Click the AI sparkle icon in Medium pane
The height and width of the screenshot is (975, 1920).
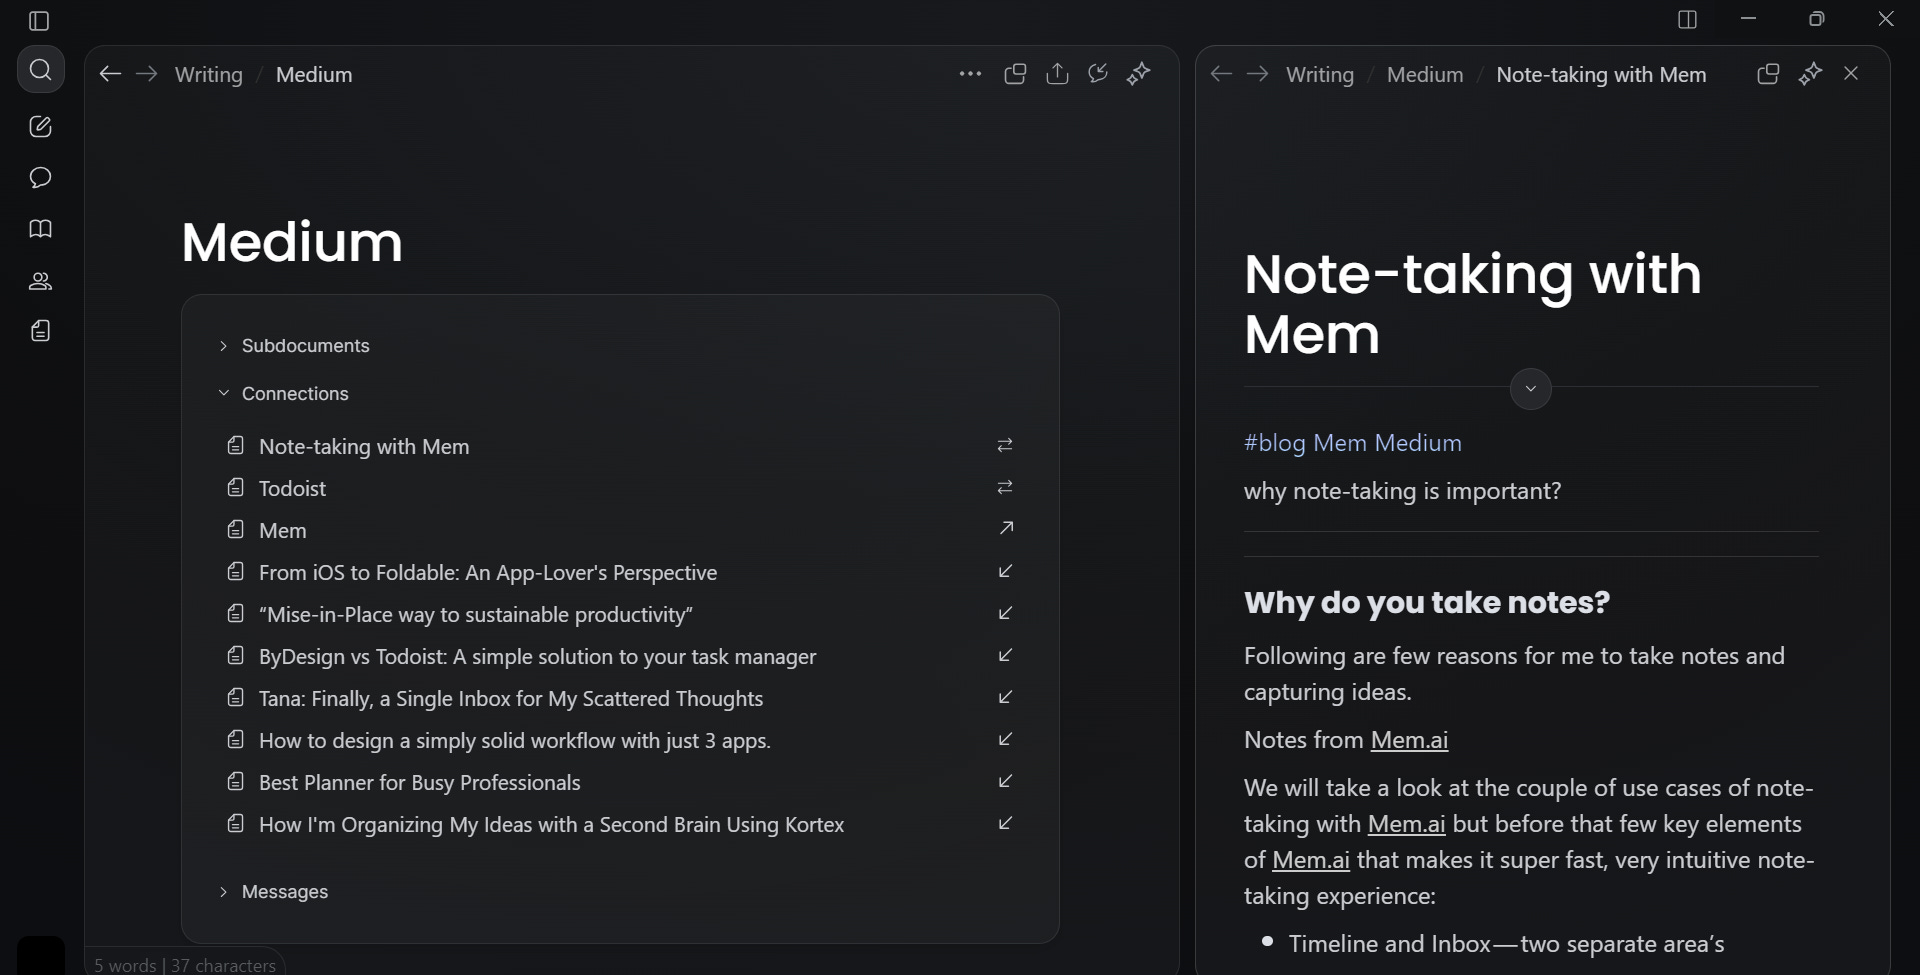[1139, 74]
